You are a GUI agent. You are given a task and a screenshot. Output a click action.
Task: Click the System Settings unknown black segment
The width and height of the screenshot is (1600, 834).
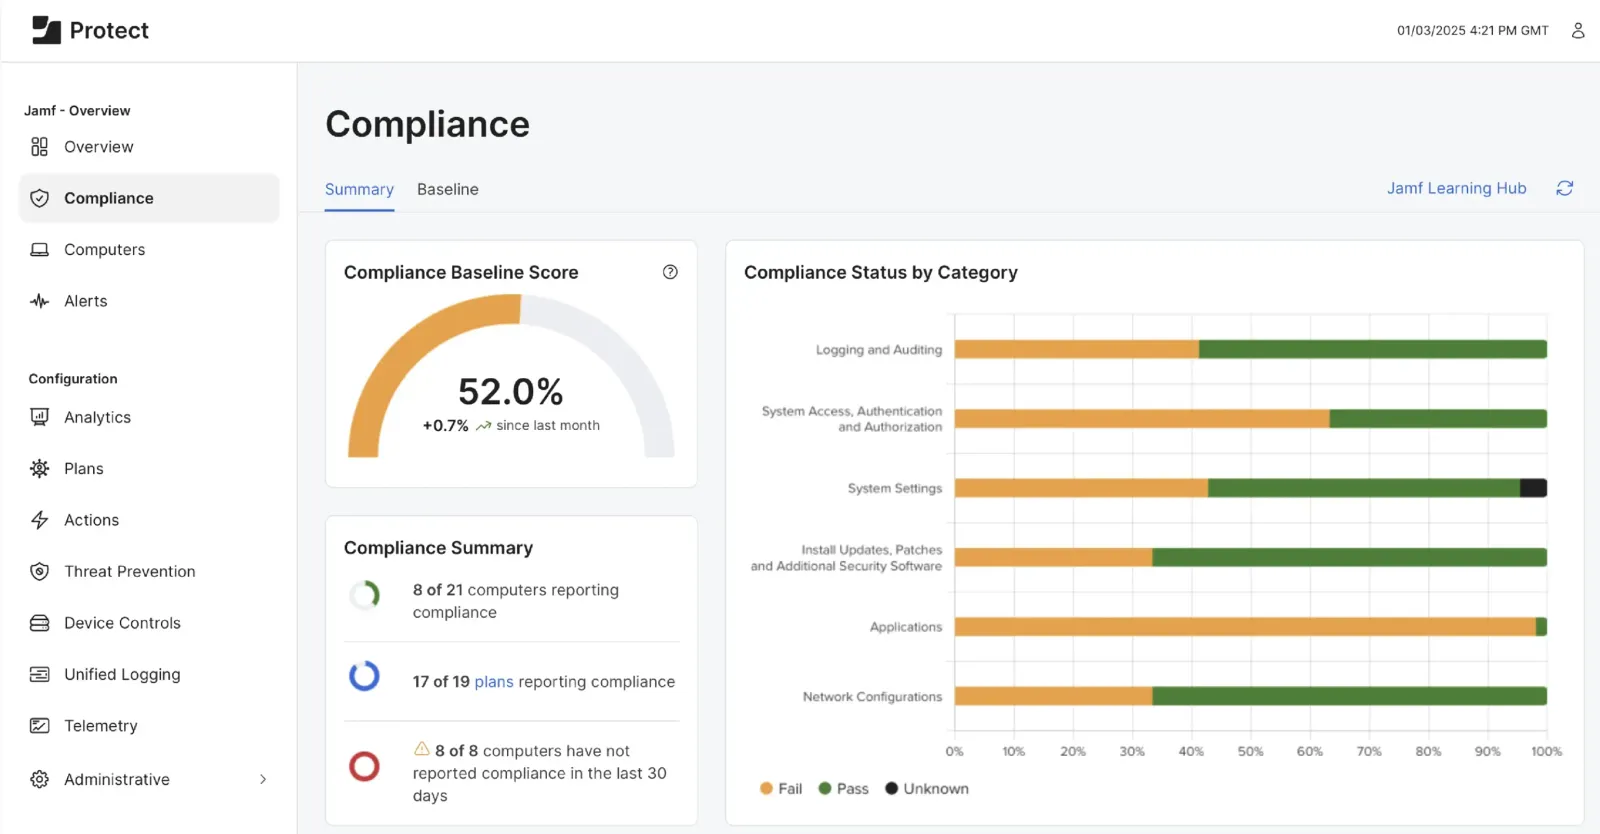point(1534,488)
